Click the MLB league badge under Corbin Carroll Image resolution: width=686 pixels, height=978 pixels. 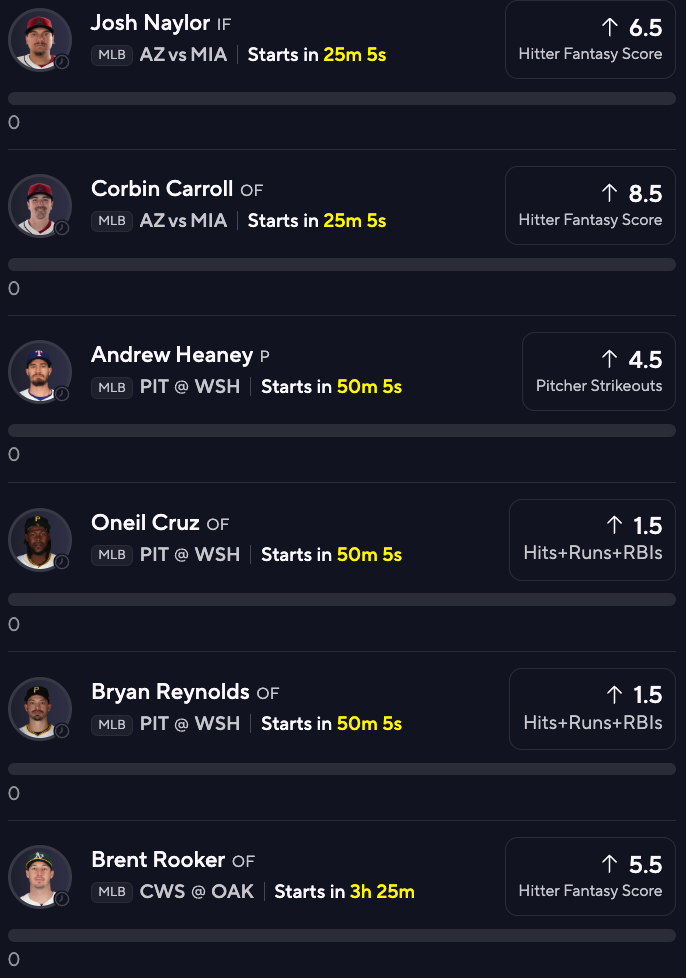[112, 221]
